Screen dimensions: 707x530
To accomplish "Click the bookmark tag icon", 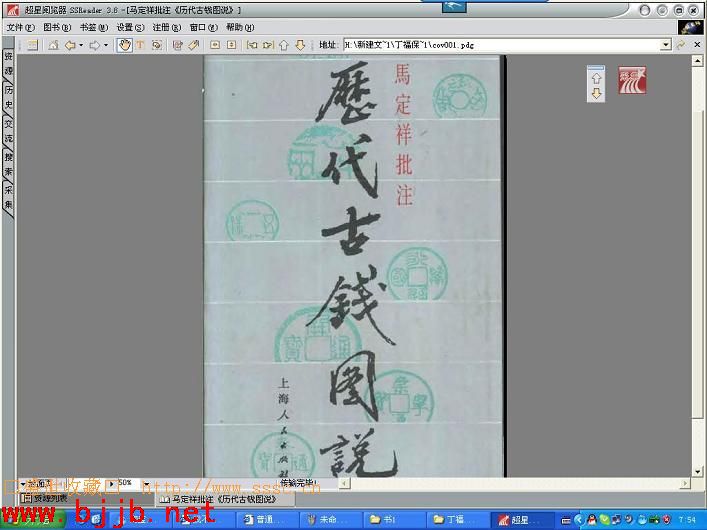I will coord(194,45).
